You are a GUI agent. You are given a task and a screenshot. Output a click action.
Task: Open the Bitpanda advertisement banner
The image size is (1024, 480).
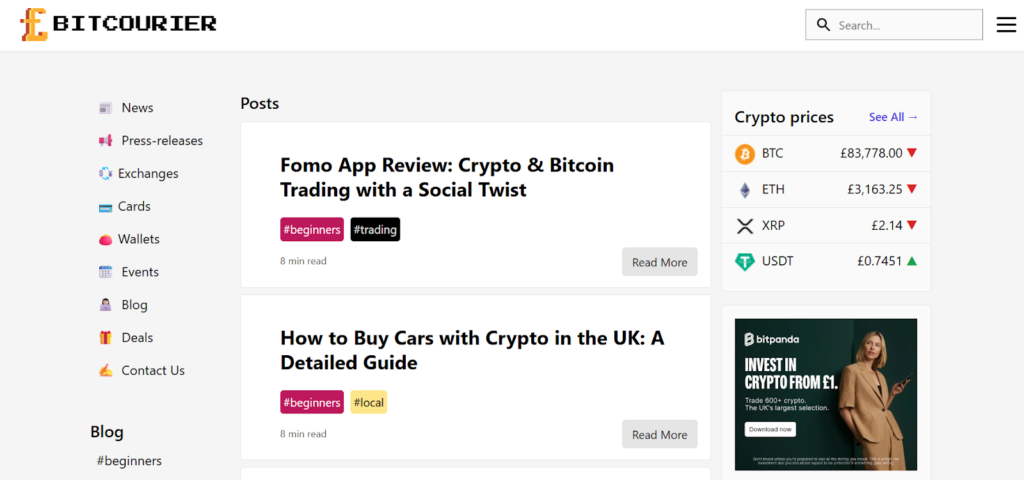click(825, 394)
